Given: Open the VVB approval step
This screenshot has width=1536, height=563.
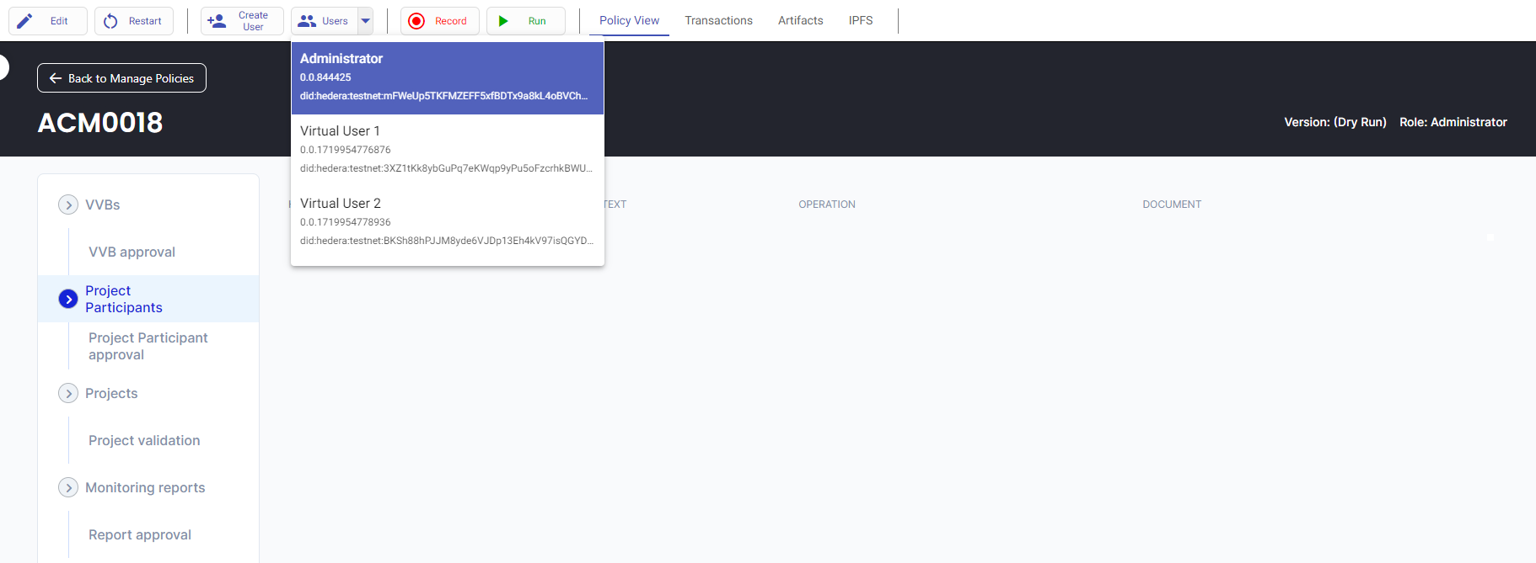Looking at the screenshot, I should point(132,252).
